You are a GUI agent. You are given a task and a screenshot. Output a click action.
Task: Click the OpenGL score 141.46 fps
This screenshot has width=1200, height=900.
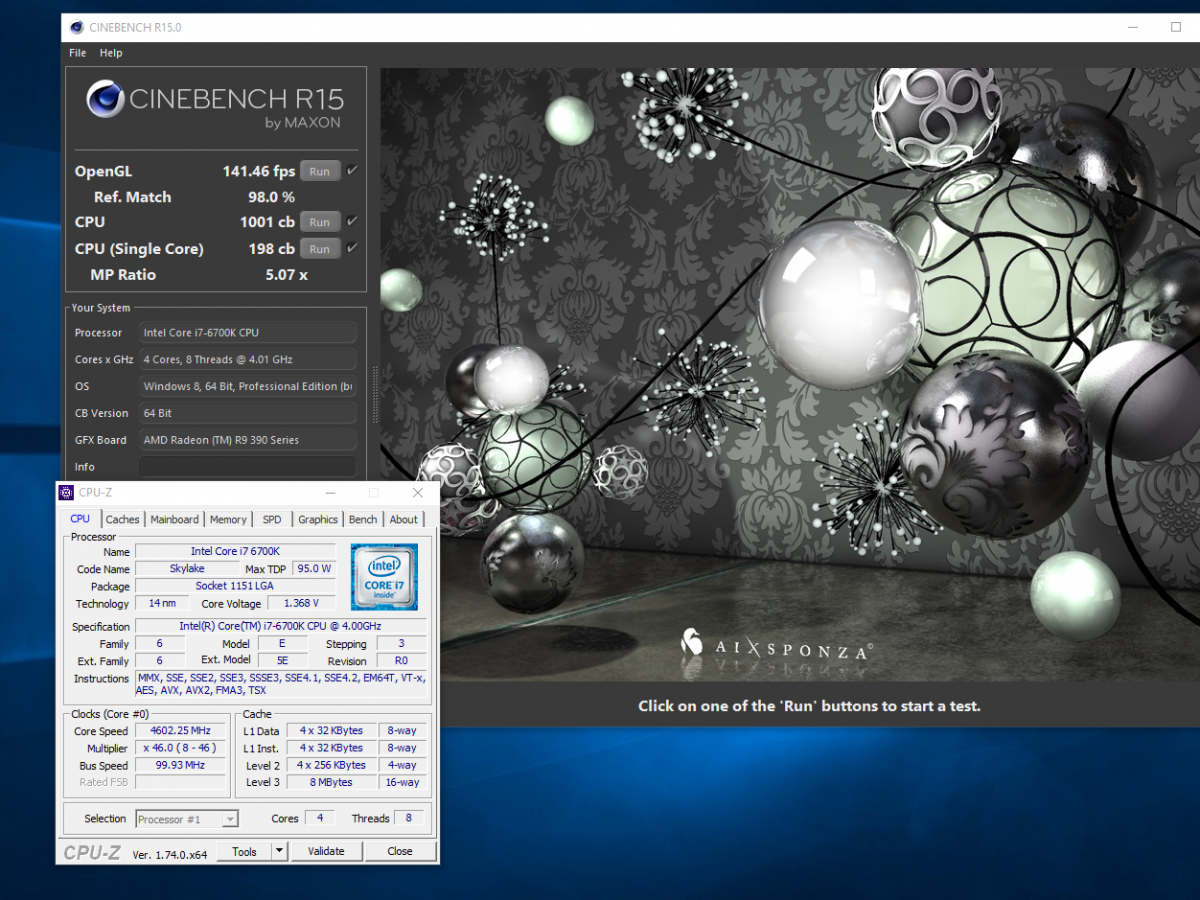[x=259, y=171]
